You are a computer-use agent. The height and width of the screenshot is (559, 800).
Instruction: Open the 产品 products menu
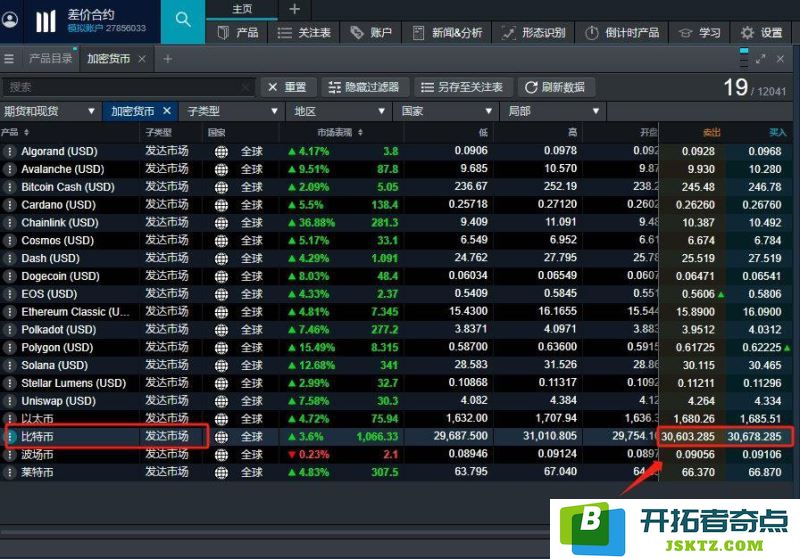click(x=238, y=33)
